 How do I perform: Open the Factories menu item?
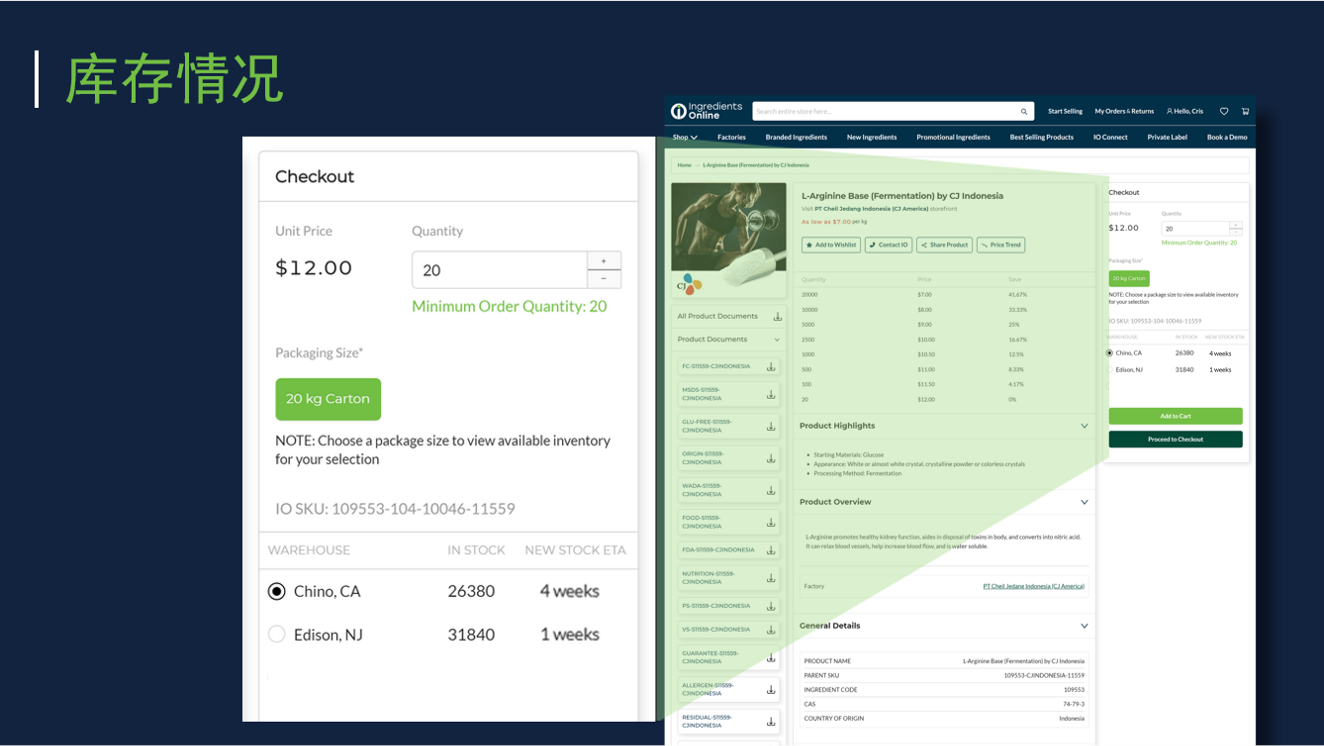click(x=731, y=137)
